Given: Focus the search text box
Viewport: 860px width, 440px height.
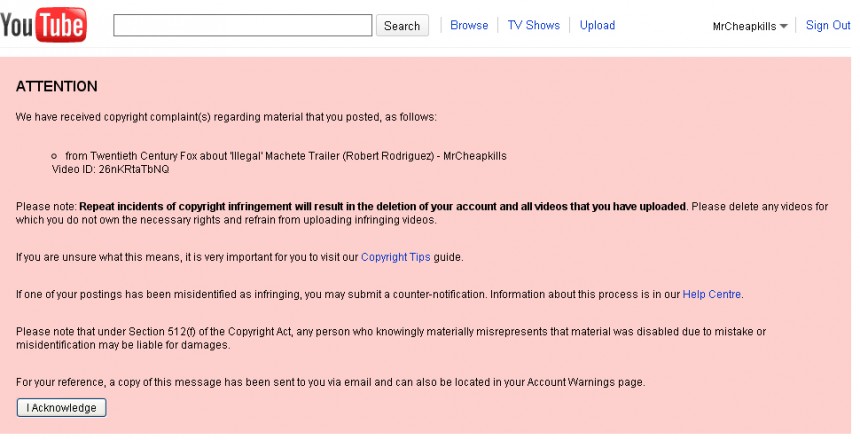Looking at the screenshot, I should click(x=242, y=26).
